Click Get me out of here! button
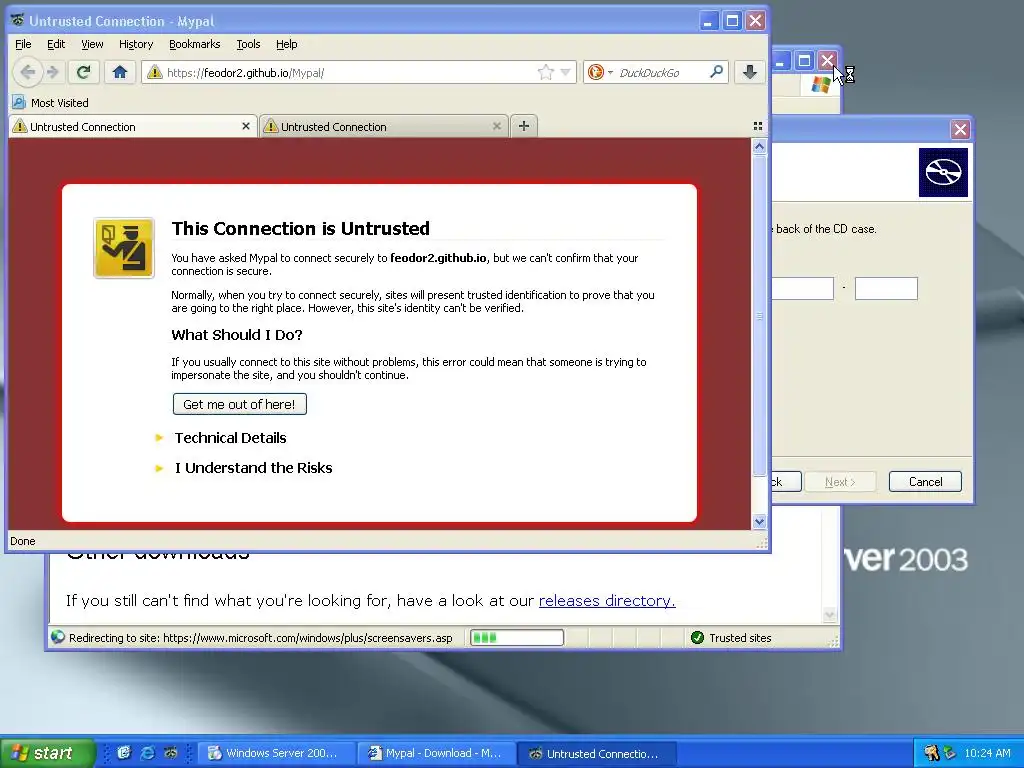This screenshot has height=768, width=1024. click(x=240, y=404)
